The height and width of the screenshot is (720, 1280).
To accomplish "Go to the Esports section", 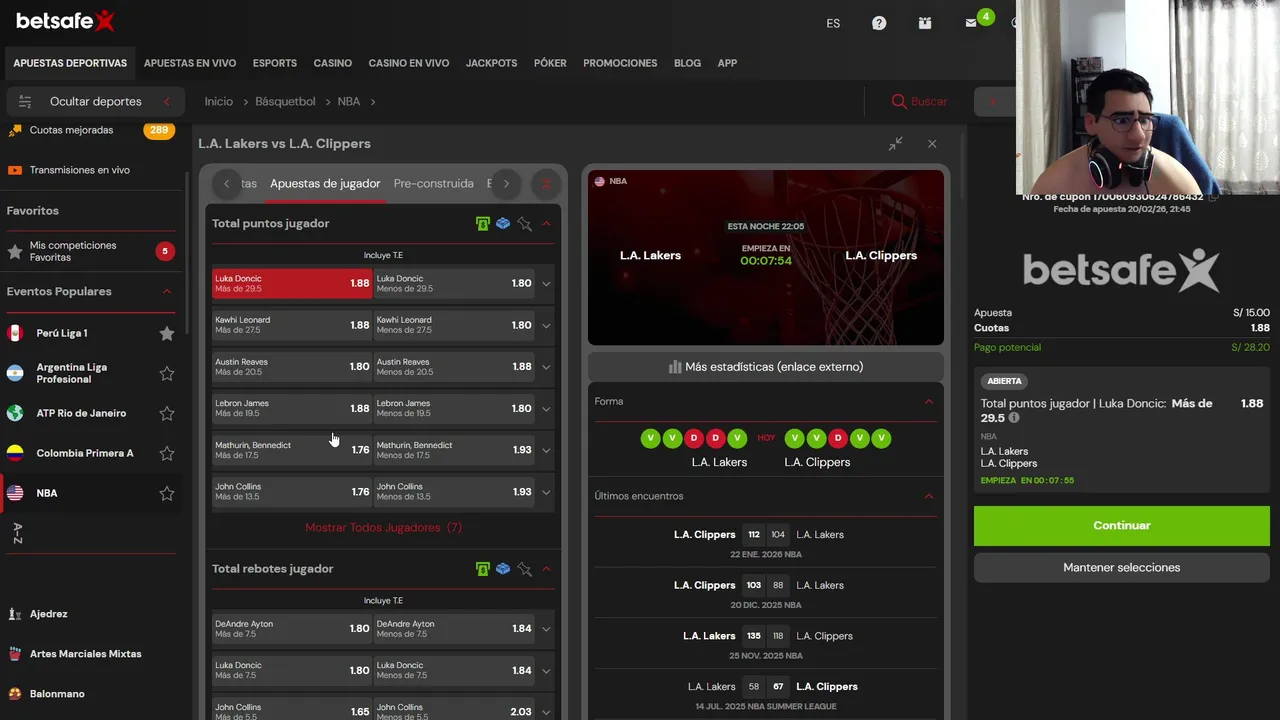I will pyautogui.click(x=275, y=63).
